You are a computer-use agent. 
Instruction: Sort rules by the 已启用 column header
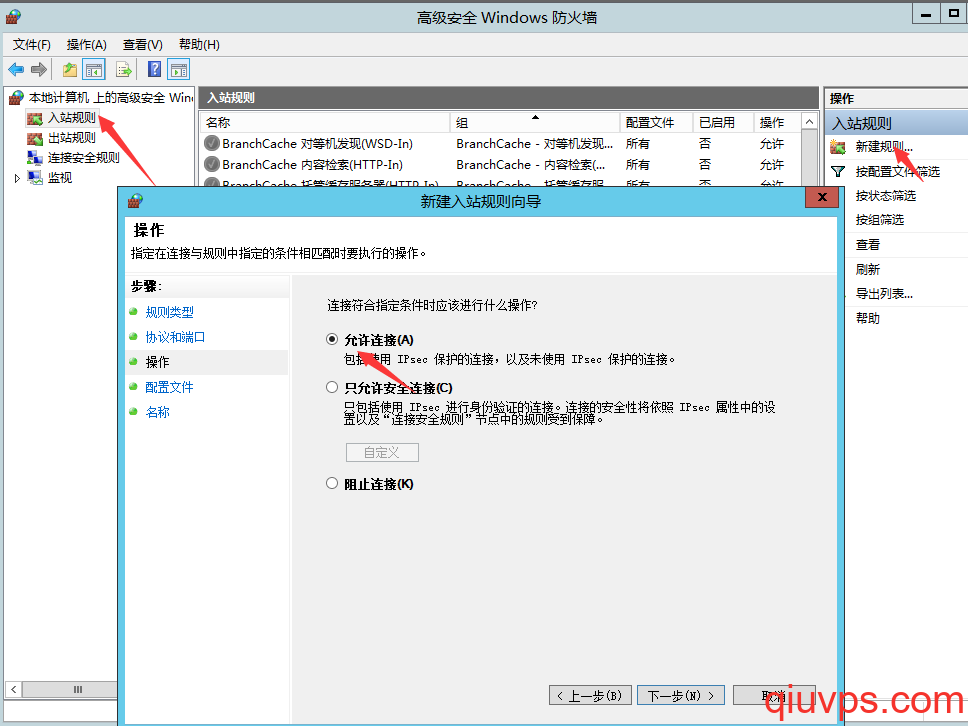point(723,122)
